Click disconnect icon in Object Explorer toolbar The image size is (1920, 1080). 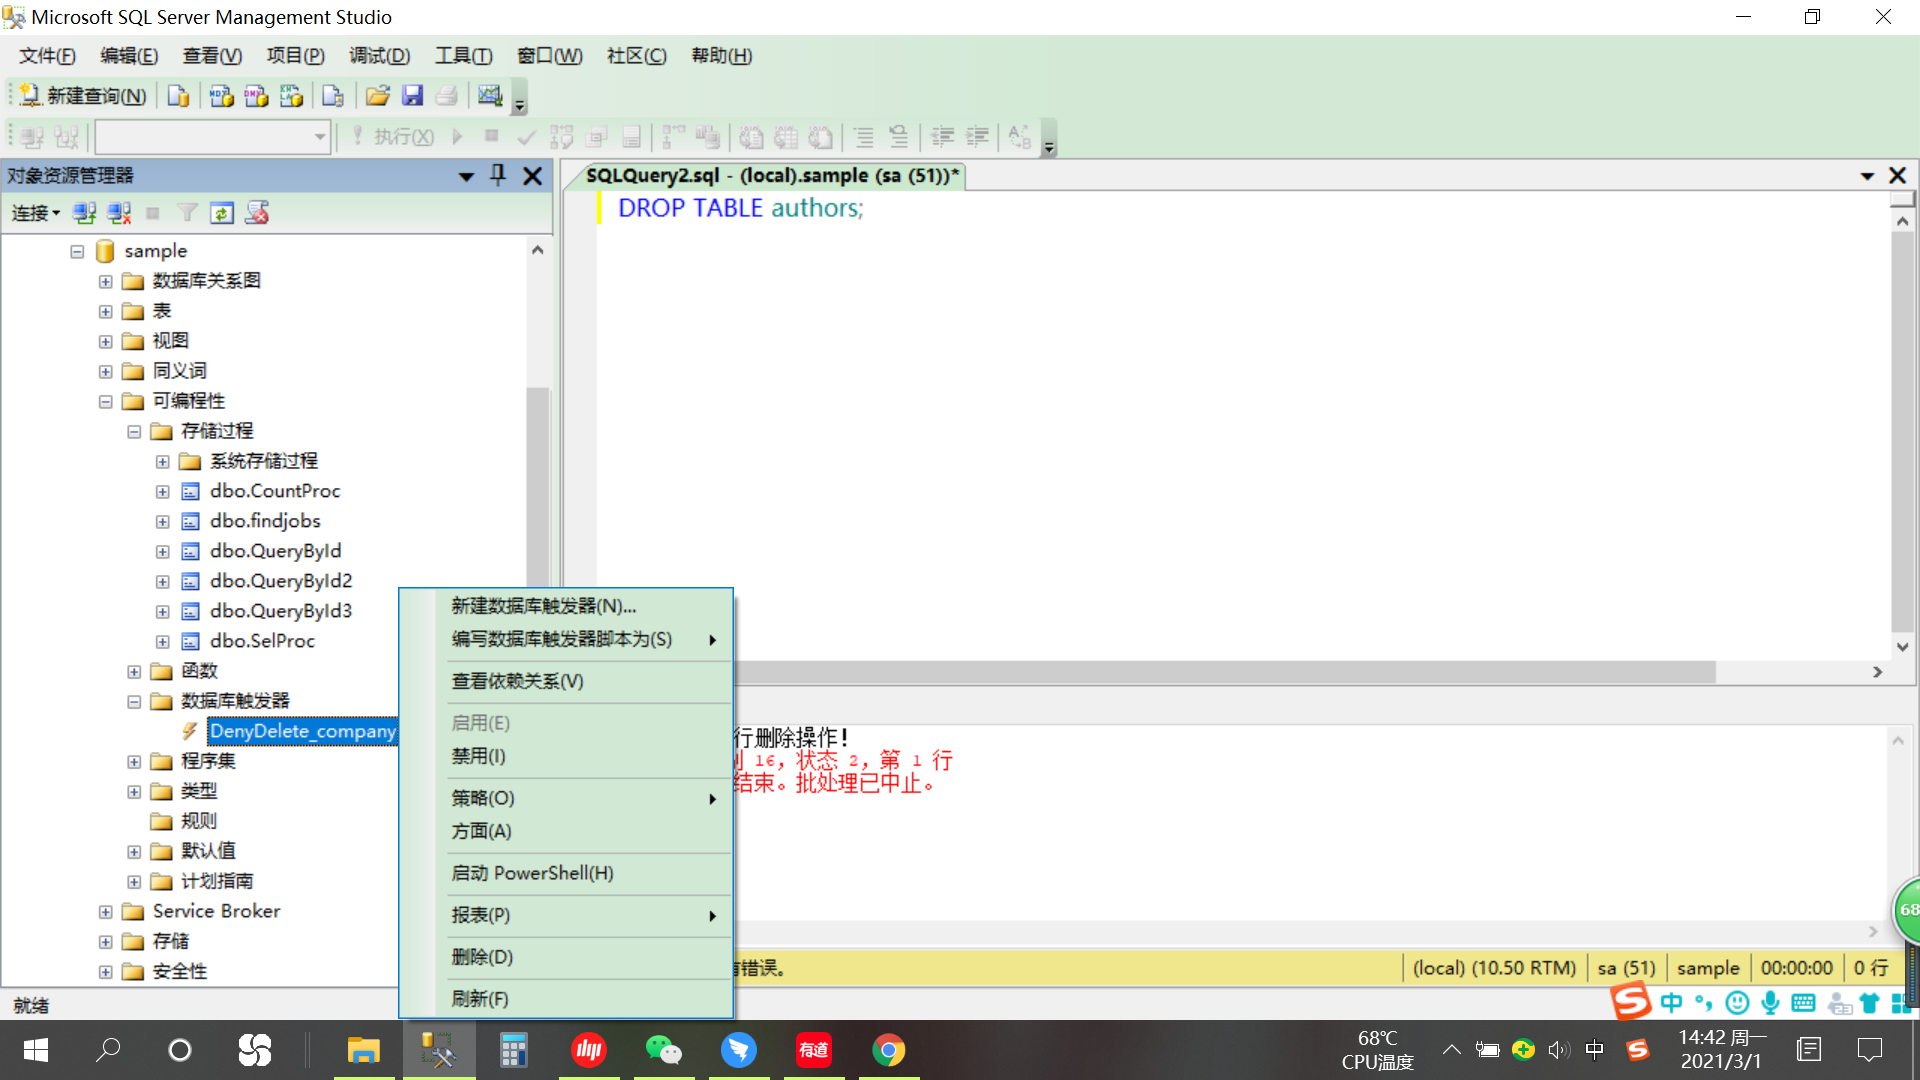120,213
